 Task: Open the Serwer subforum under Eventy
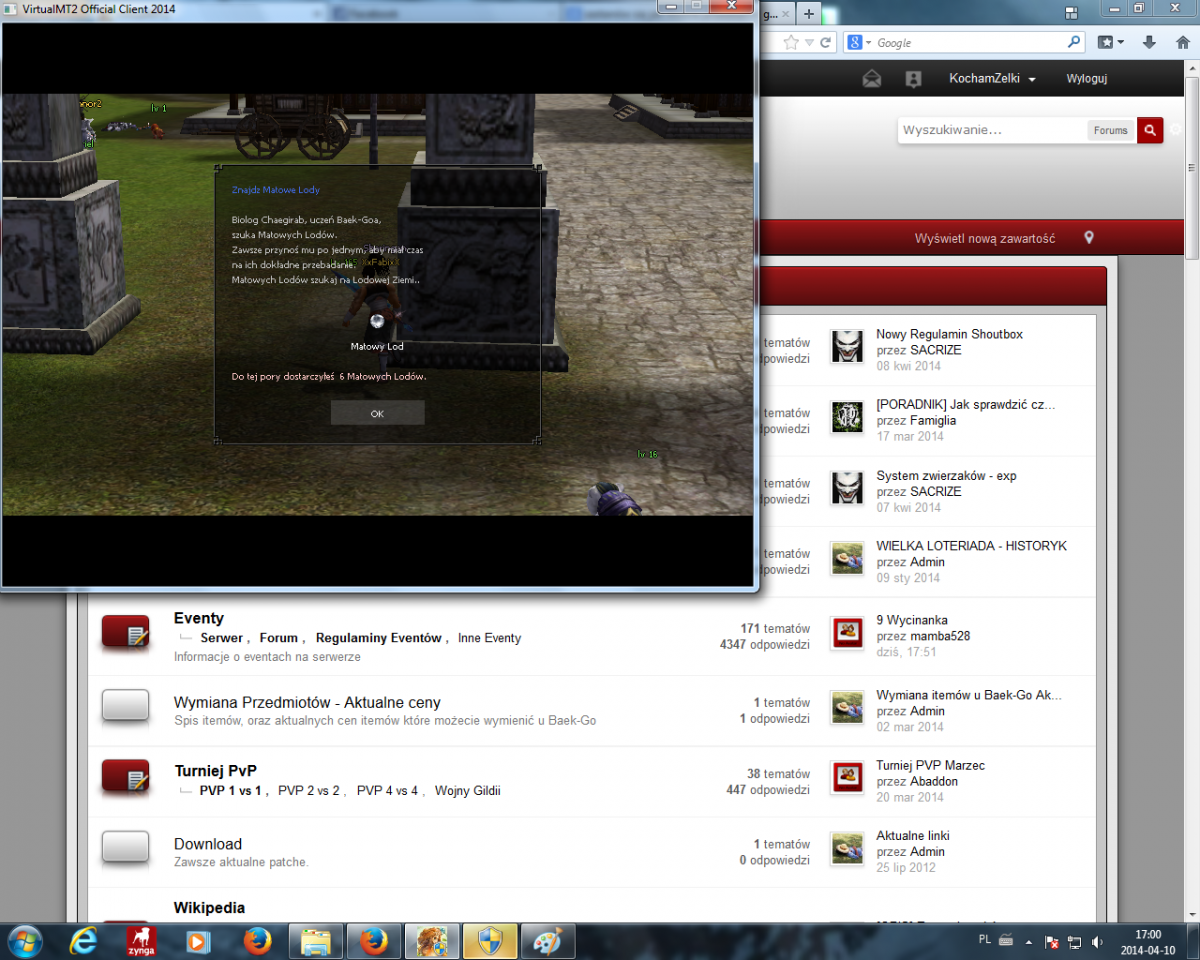coord(221,638)
